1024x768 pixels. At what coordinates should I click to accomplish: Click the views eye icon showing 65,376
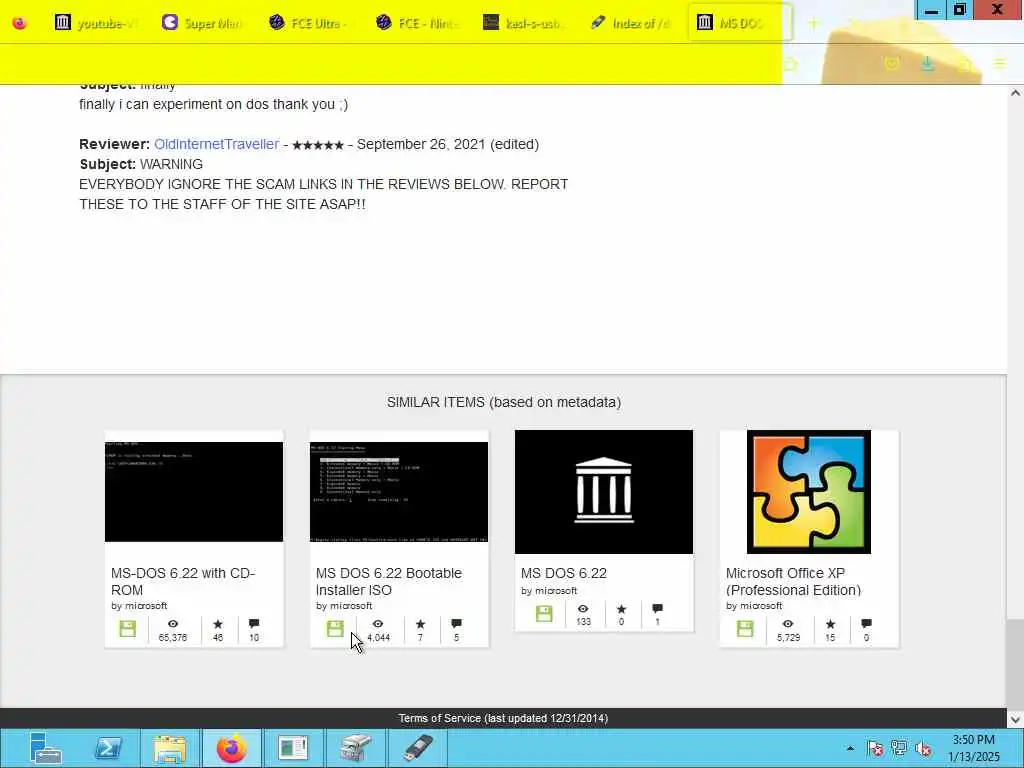172,624
